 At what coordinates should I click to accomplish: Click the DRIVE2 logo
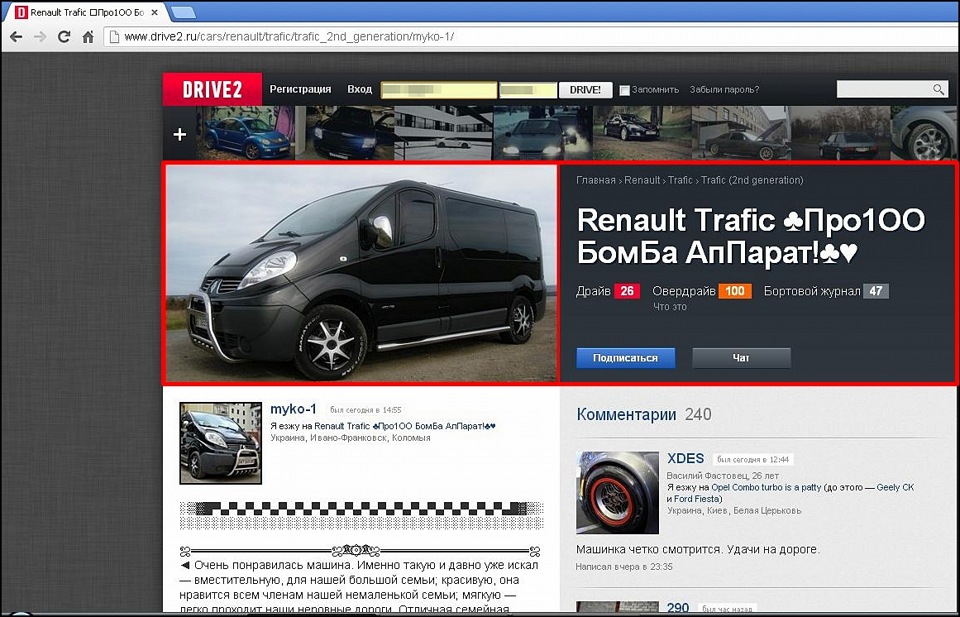click(x=212, y=89)
